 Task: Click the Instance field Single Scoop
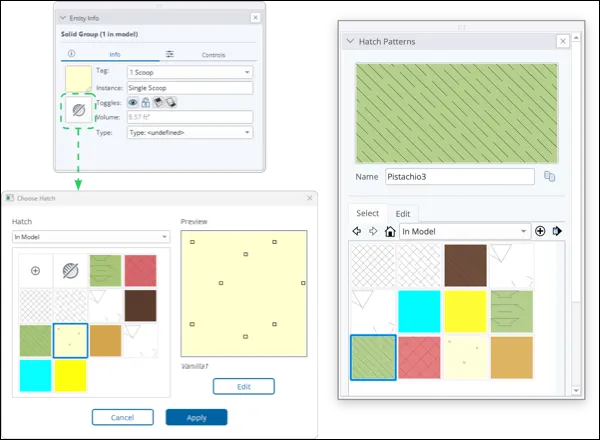190,88
